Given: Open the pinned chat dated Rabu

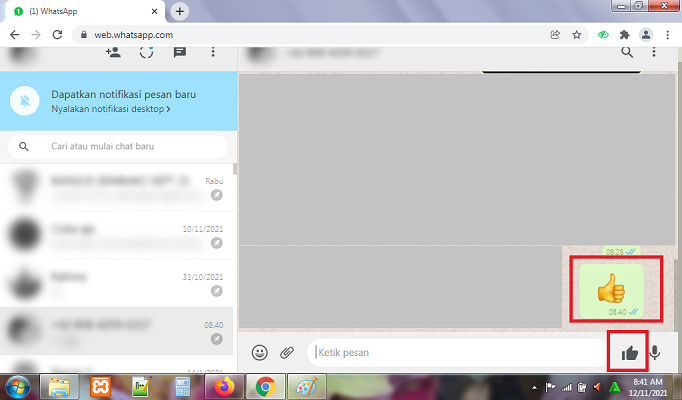Looking at the screenshot, I should click(117, 188).
